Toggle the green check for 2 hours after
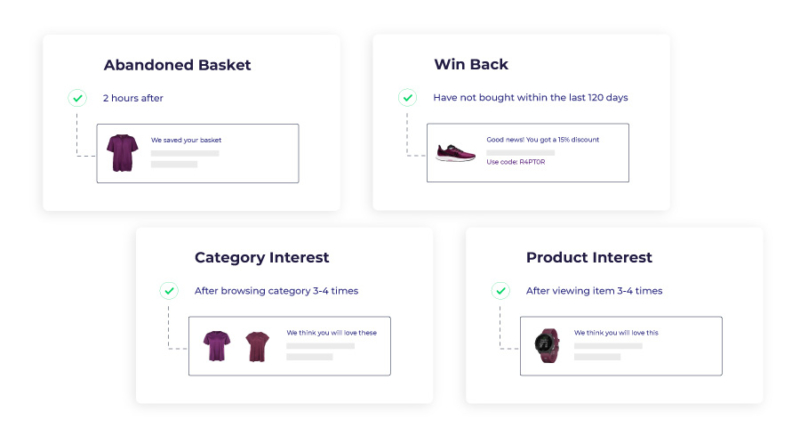 point(78,98)
